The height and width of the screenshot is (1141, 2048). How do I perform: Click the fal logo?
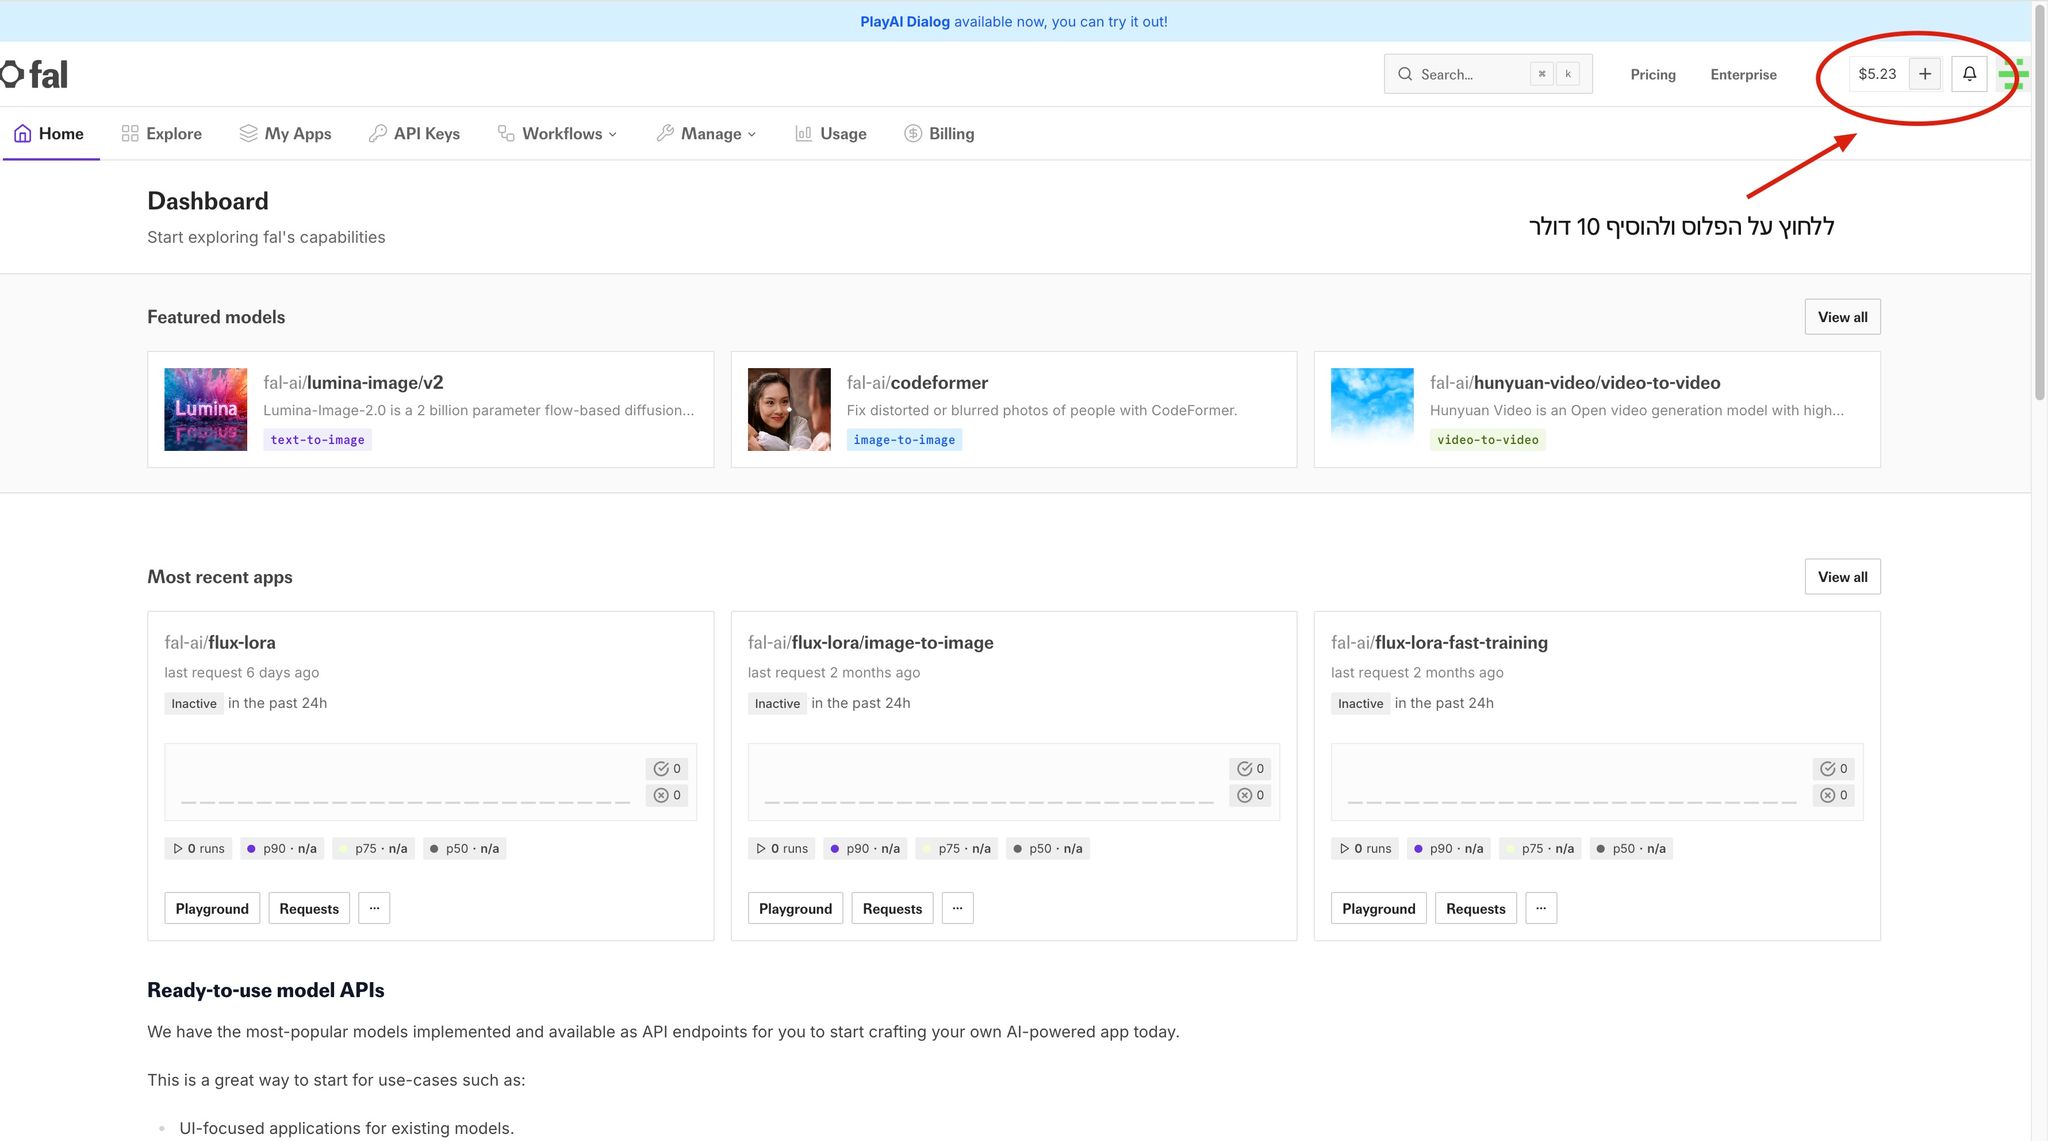(35, 74)
